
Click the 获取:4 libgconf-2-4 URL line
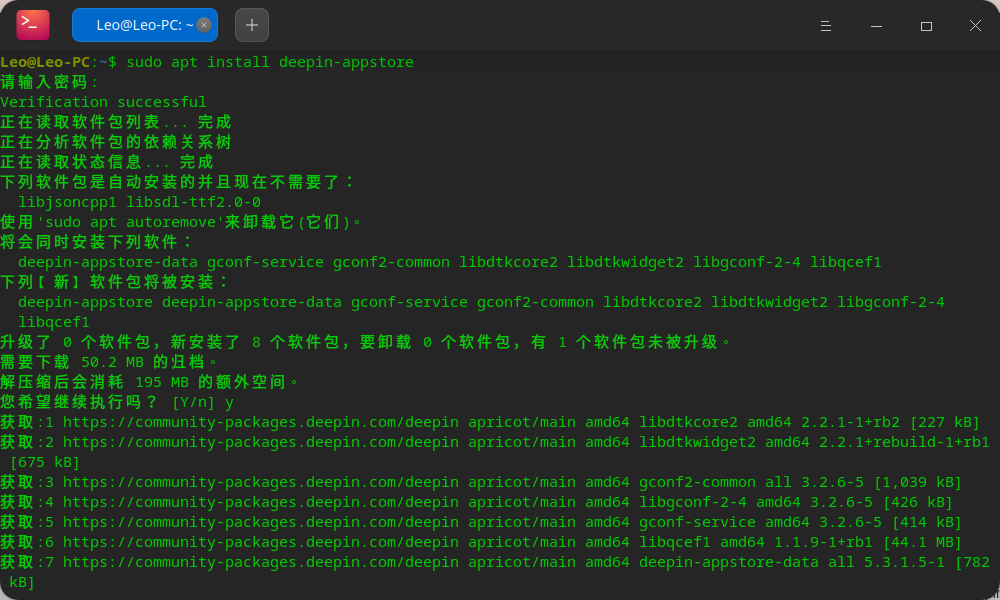click(476, 502)
